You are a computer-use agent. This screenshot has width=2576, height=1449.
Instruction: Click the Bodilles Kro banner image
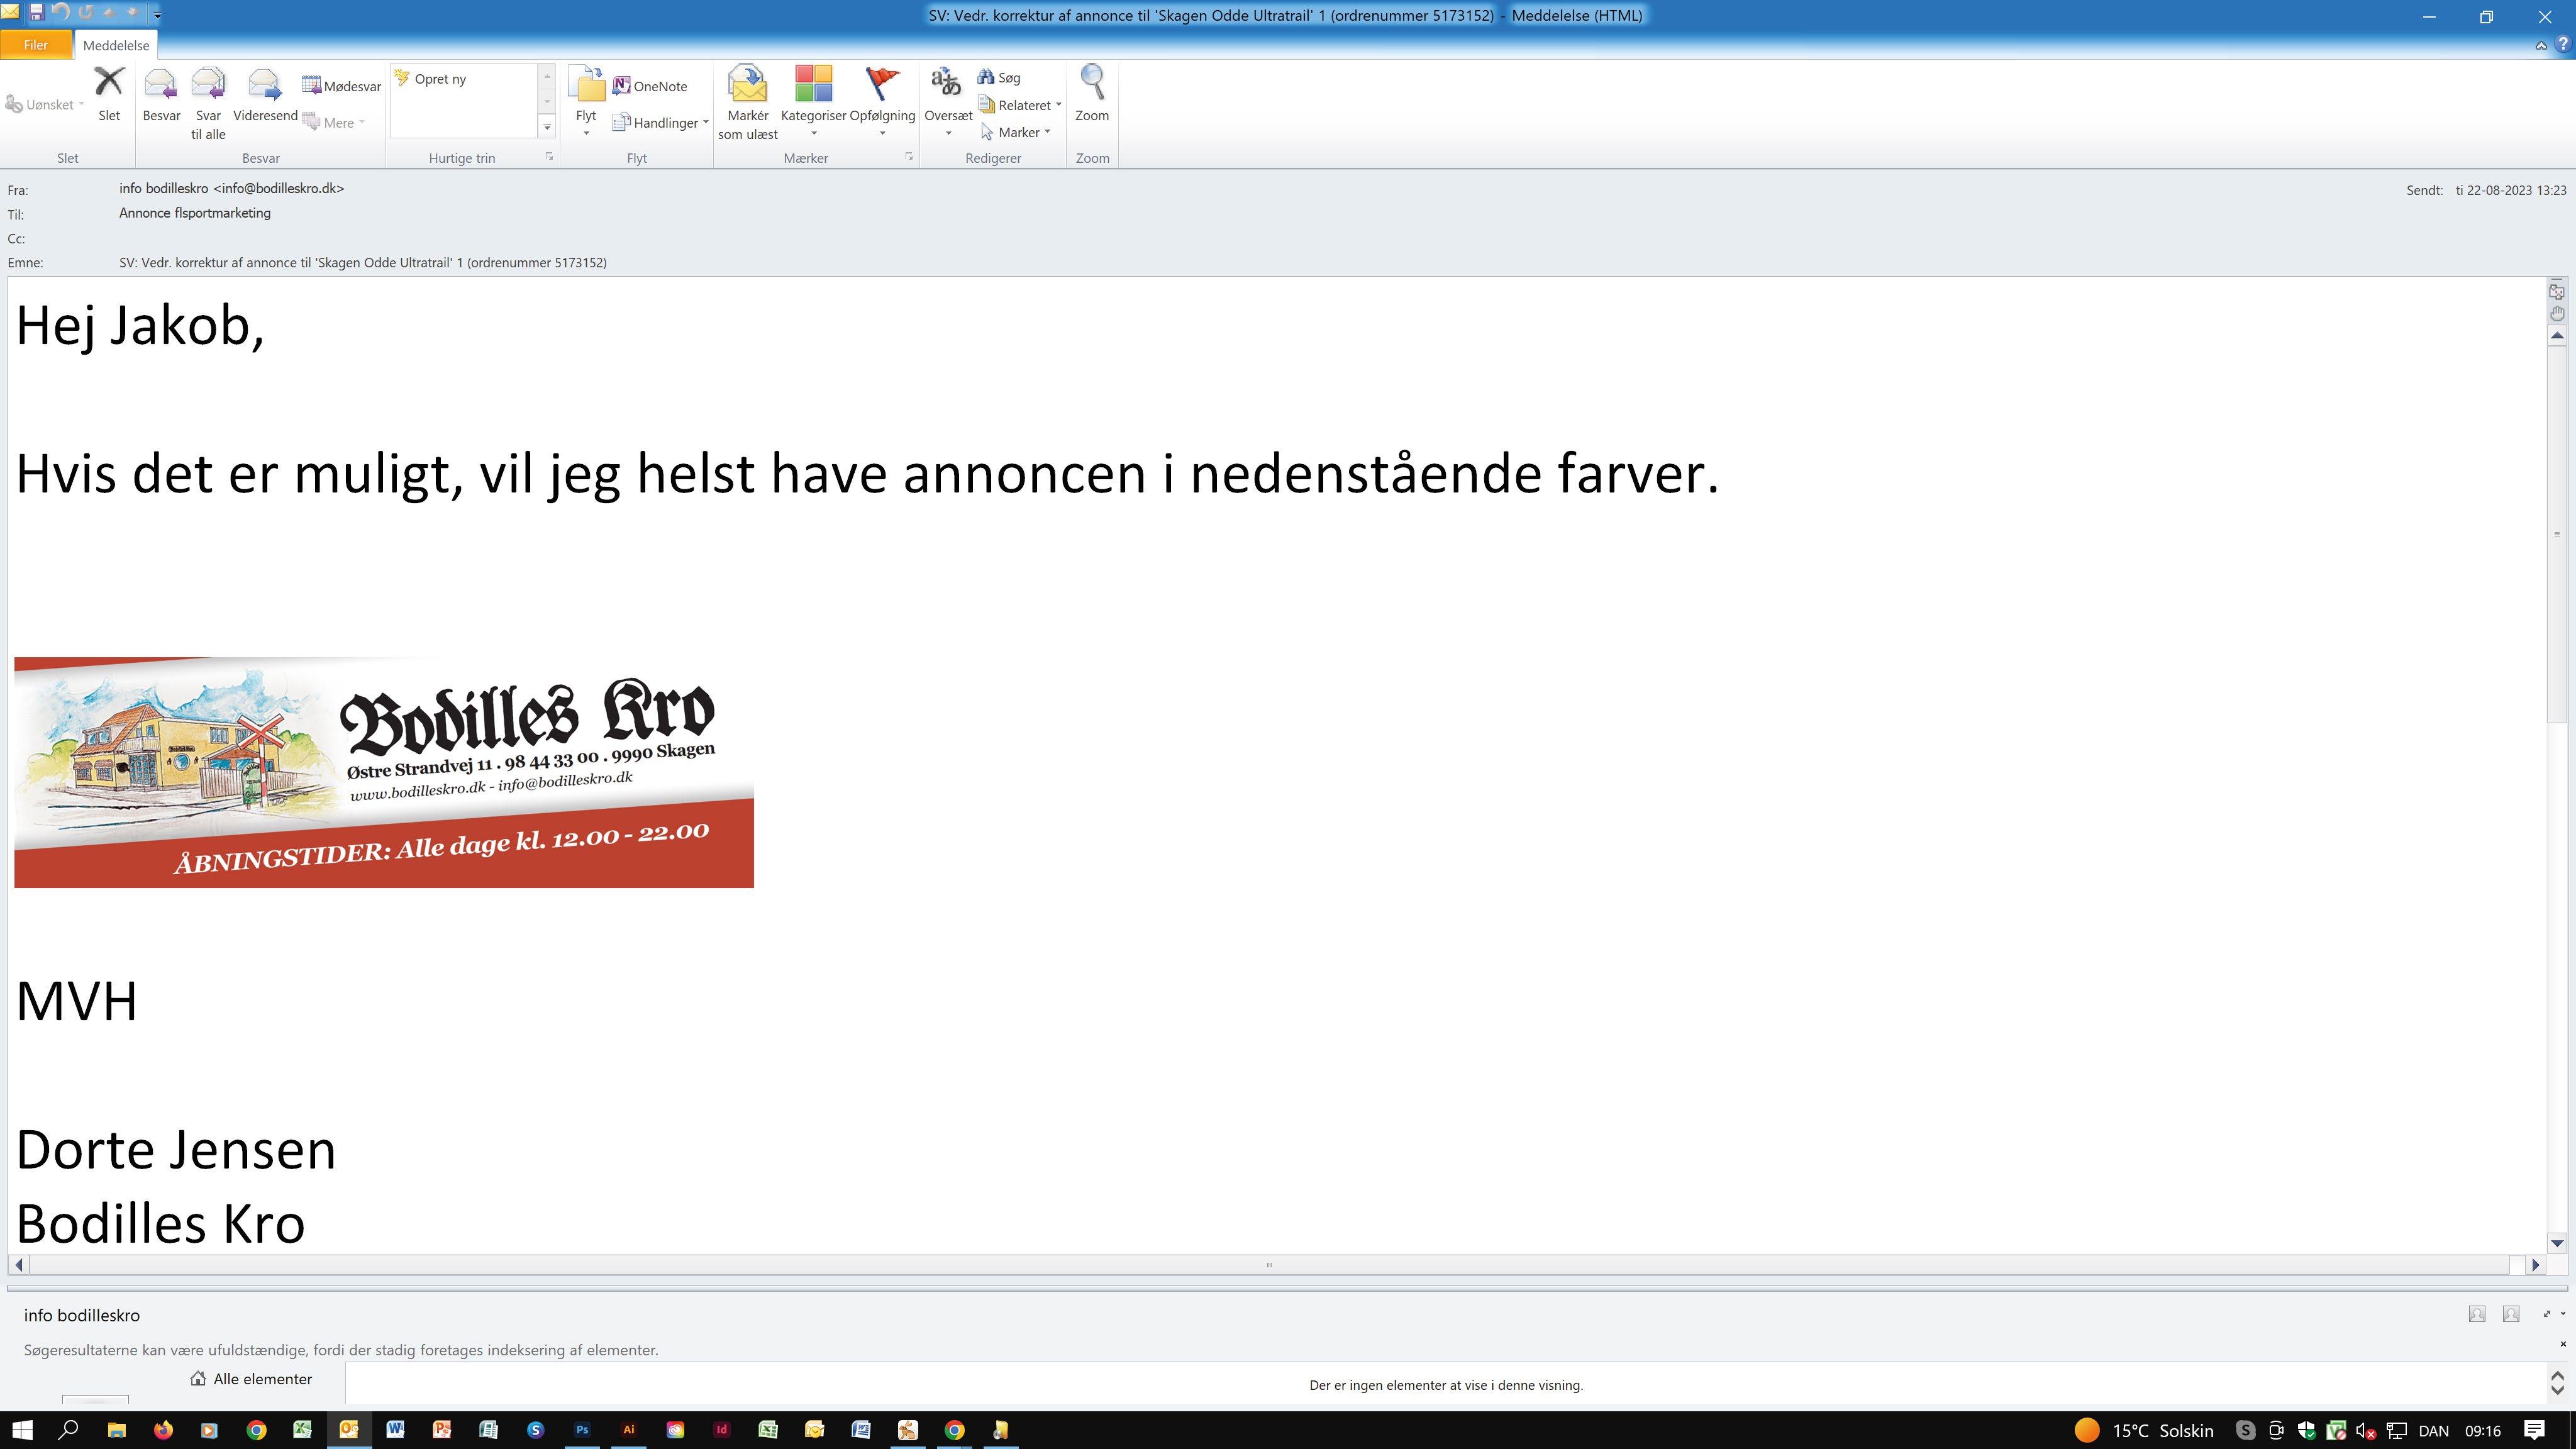pos(384,772)
